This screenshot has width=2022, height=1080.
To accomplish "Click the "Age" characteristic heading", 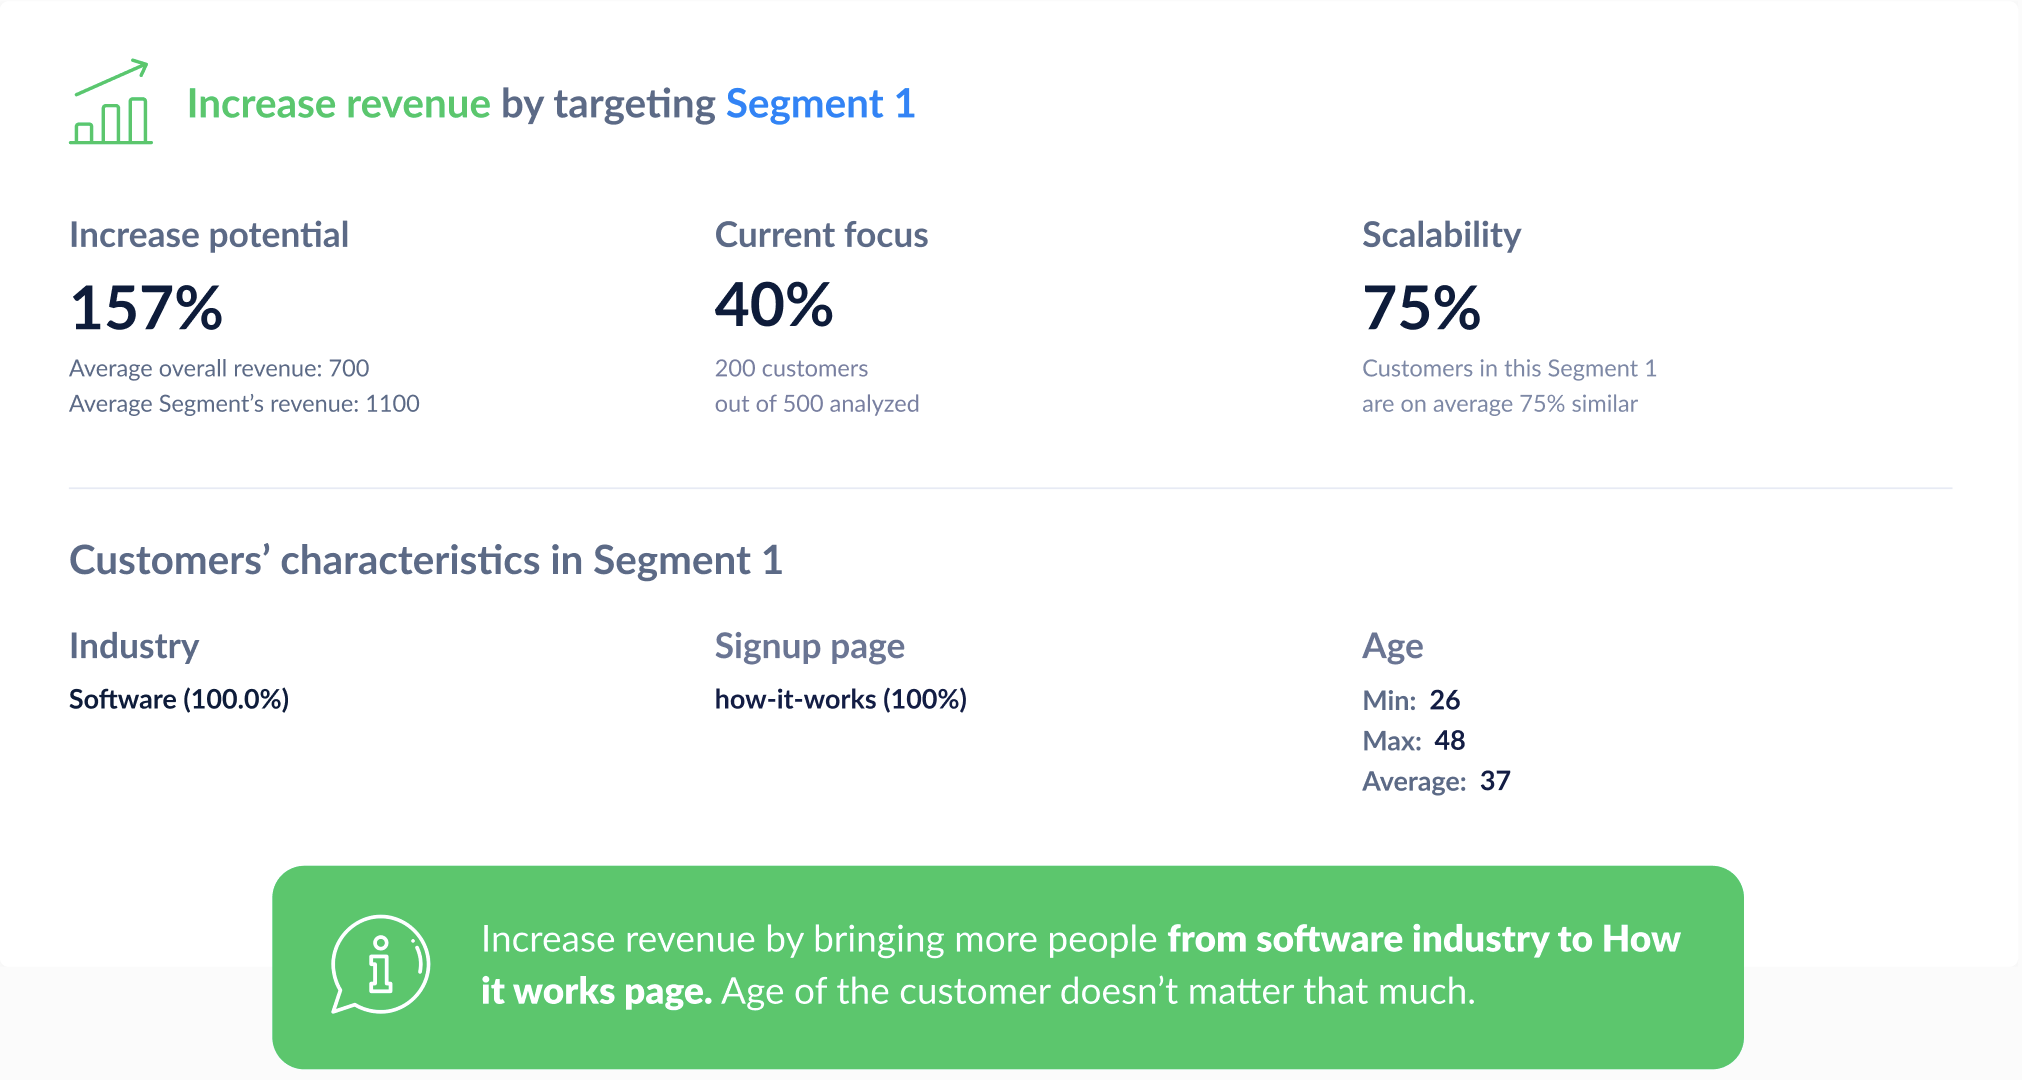I will [x=1392, y=647].
